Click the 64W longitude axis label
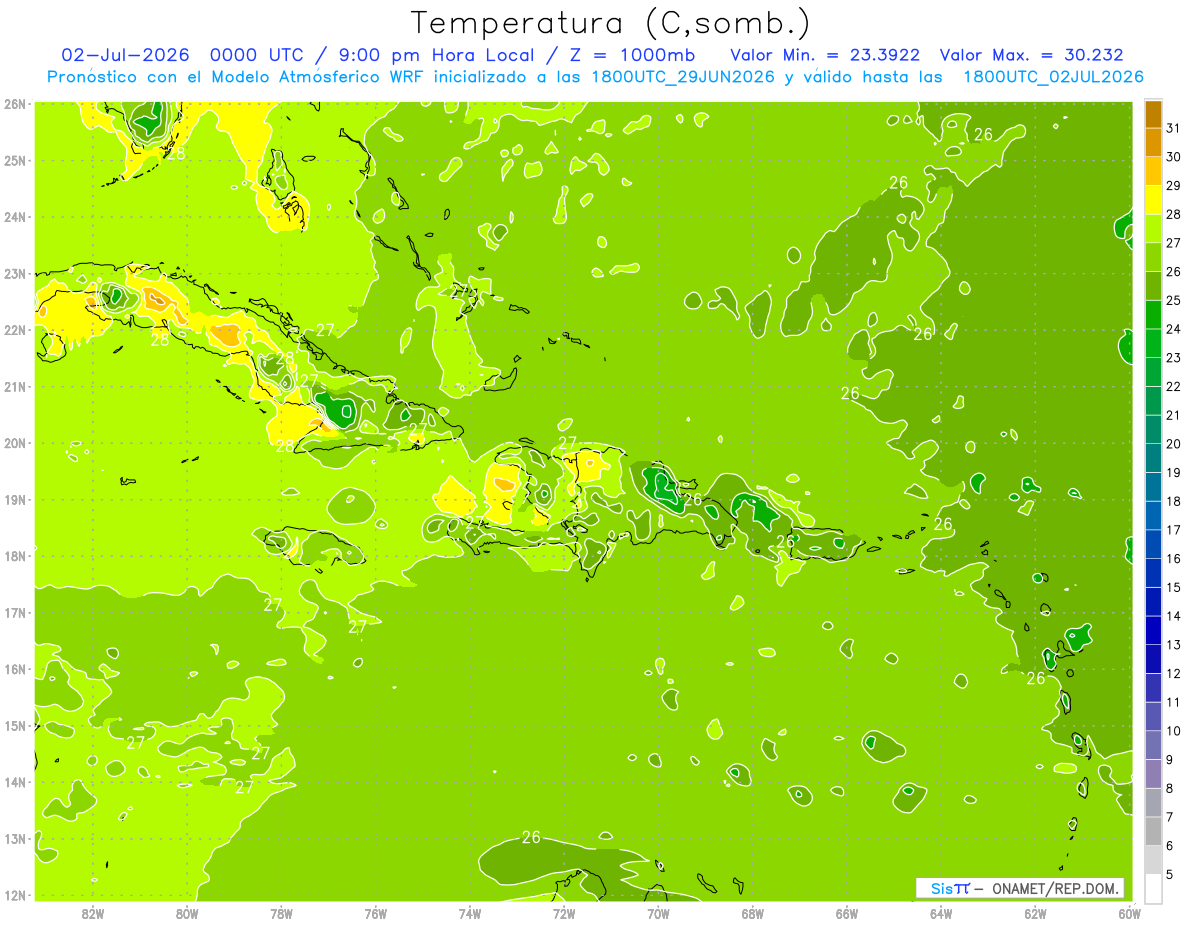The height and width of the screenshot is (927, 1200). coord(940,913)
